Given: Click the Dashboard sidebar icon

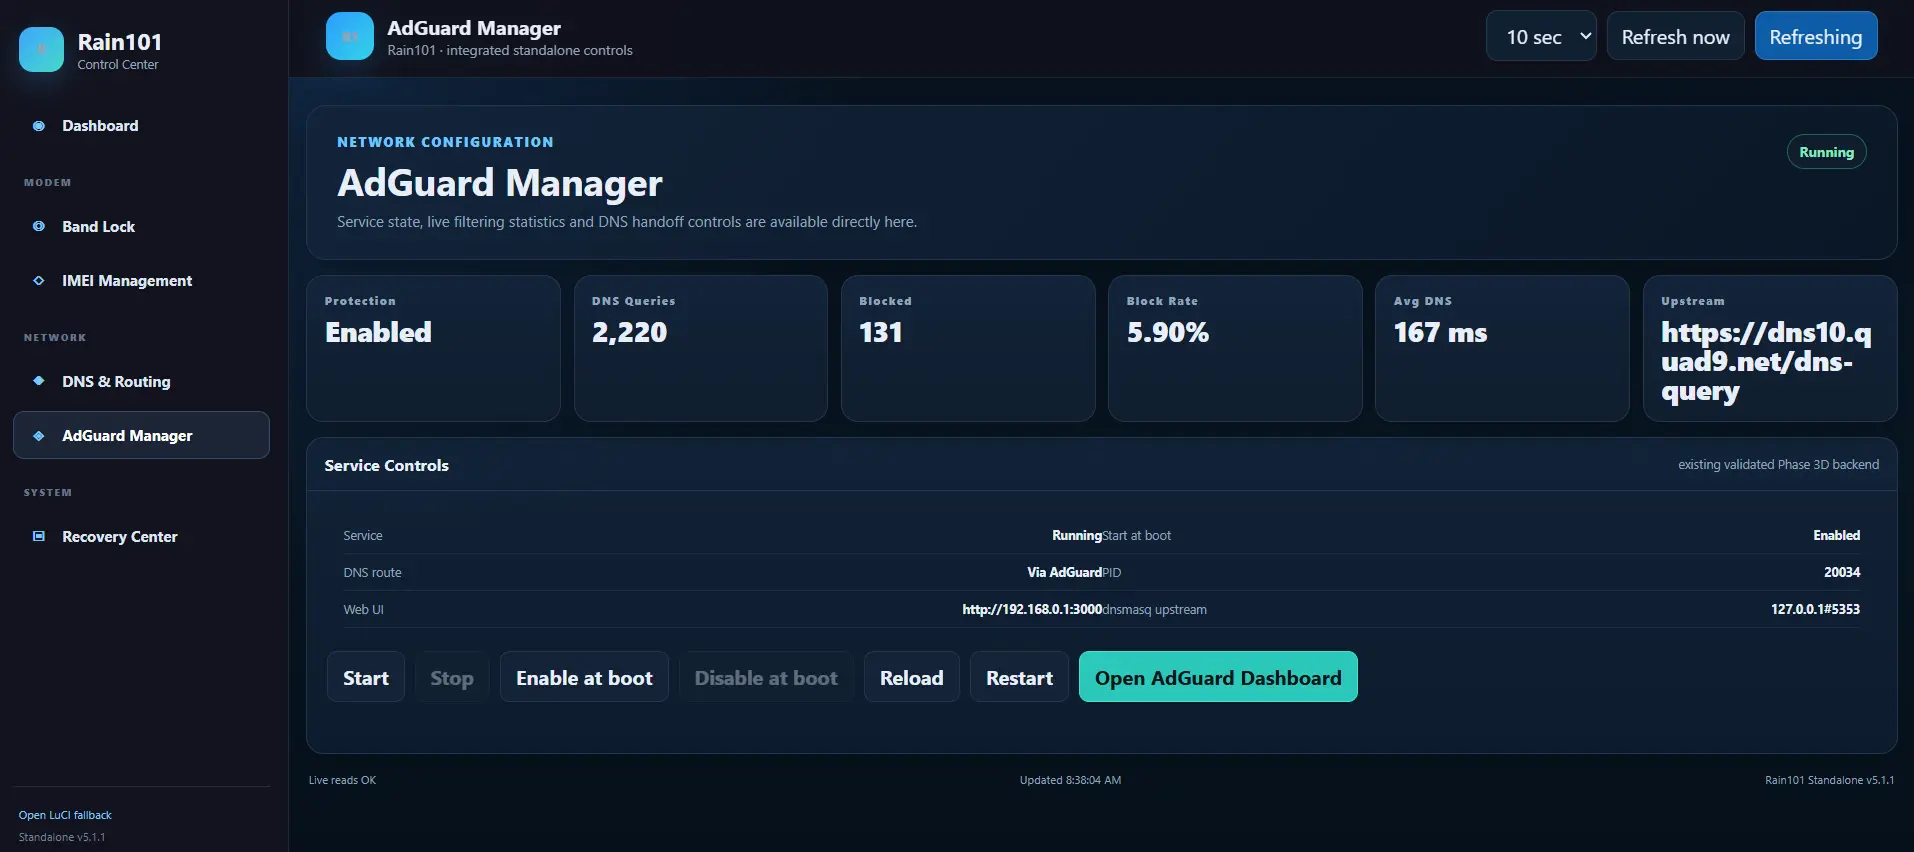Looking at the screenshot, I should [x=39, y=126].
